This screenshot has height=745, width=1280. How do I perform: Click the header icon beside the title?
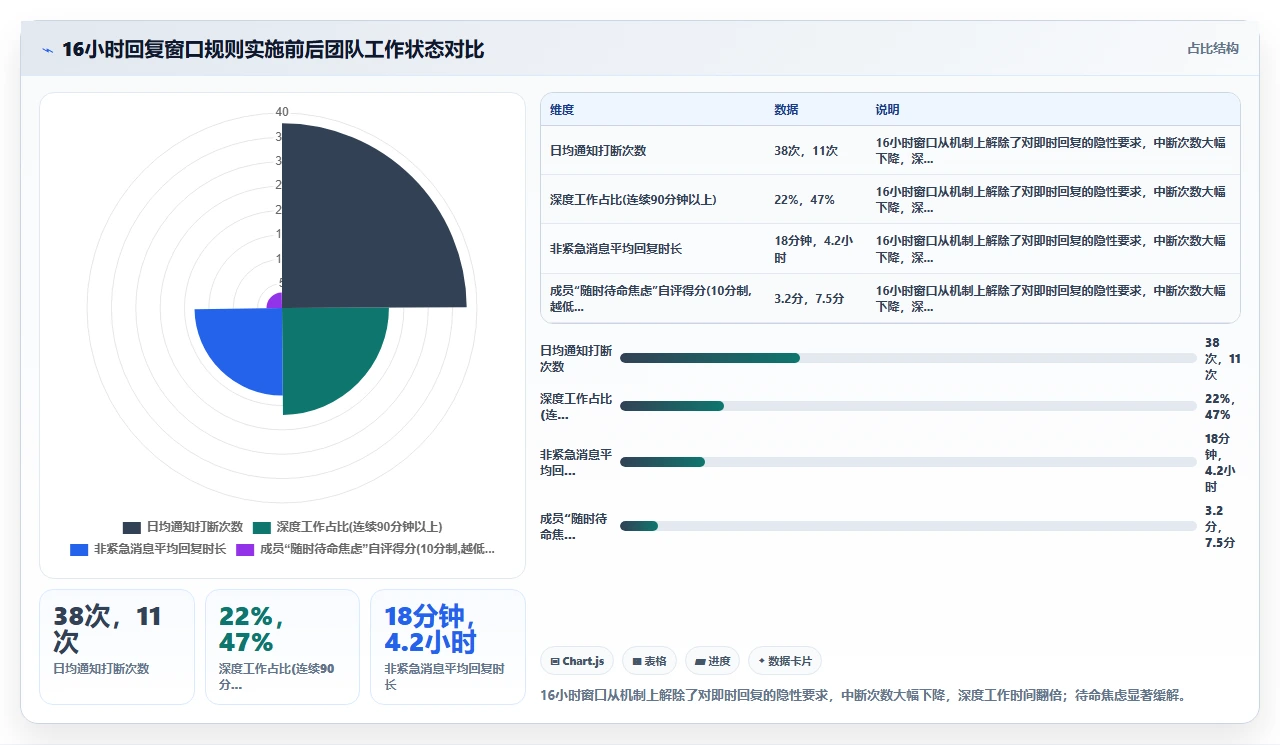(x=48, y=50)
